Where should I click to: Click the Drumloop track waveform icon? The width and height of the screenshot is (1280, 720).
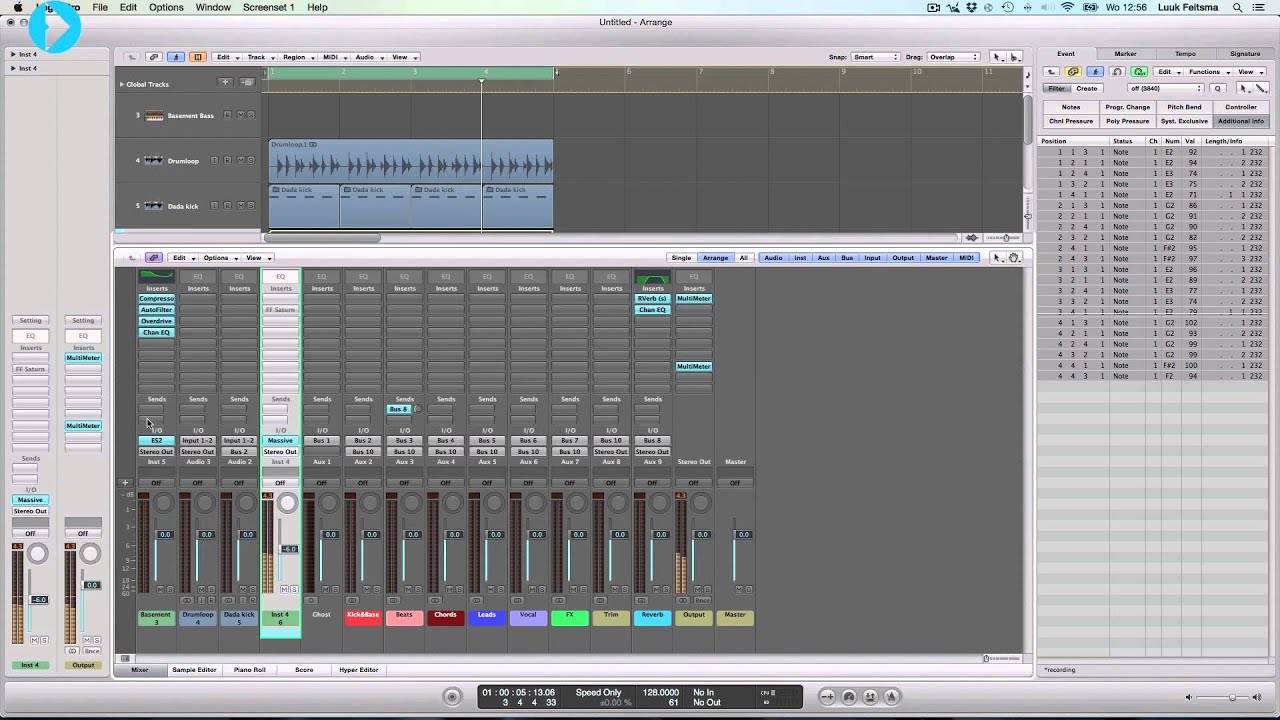tap(154, 160)
